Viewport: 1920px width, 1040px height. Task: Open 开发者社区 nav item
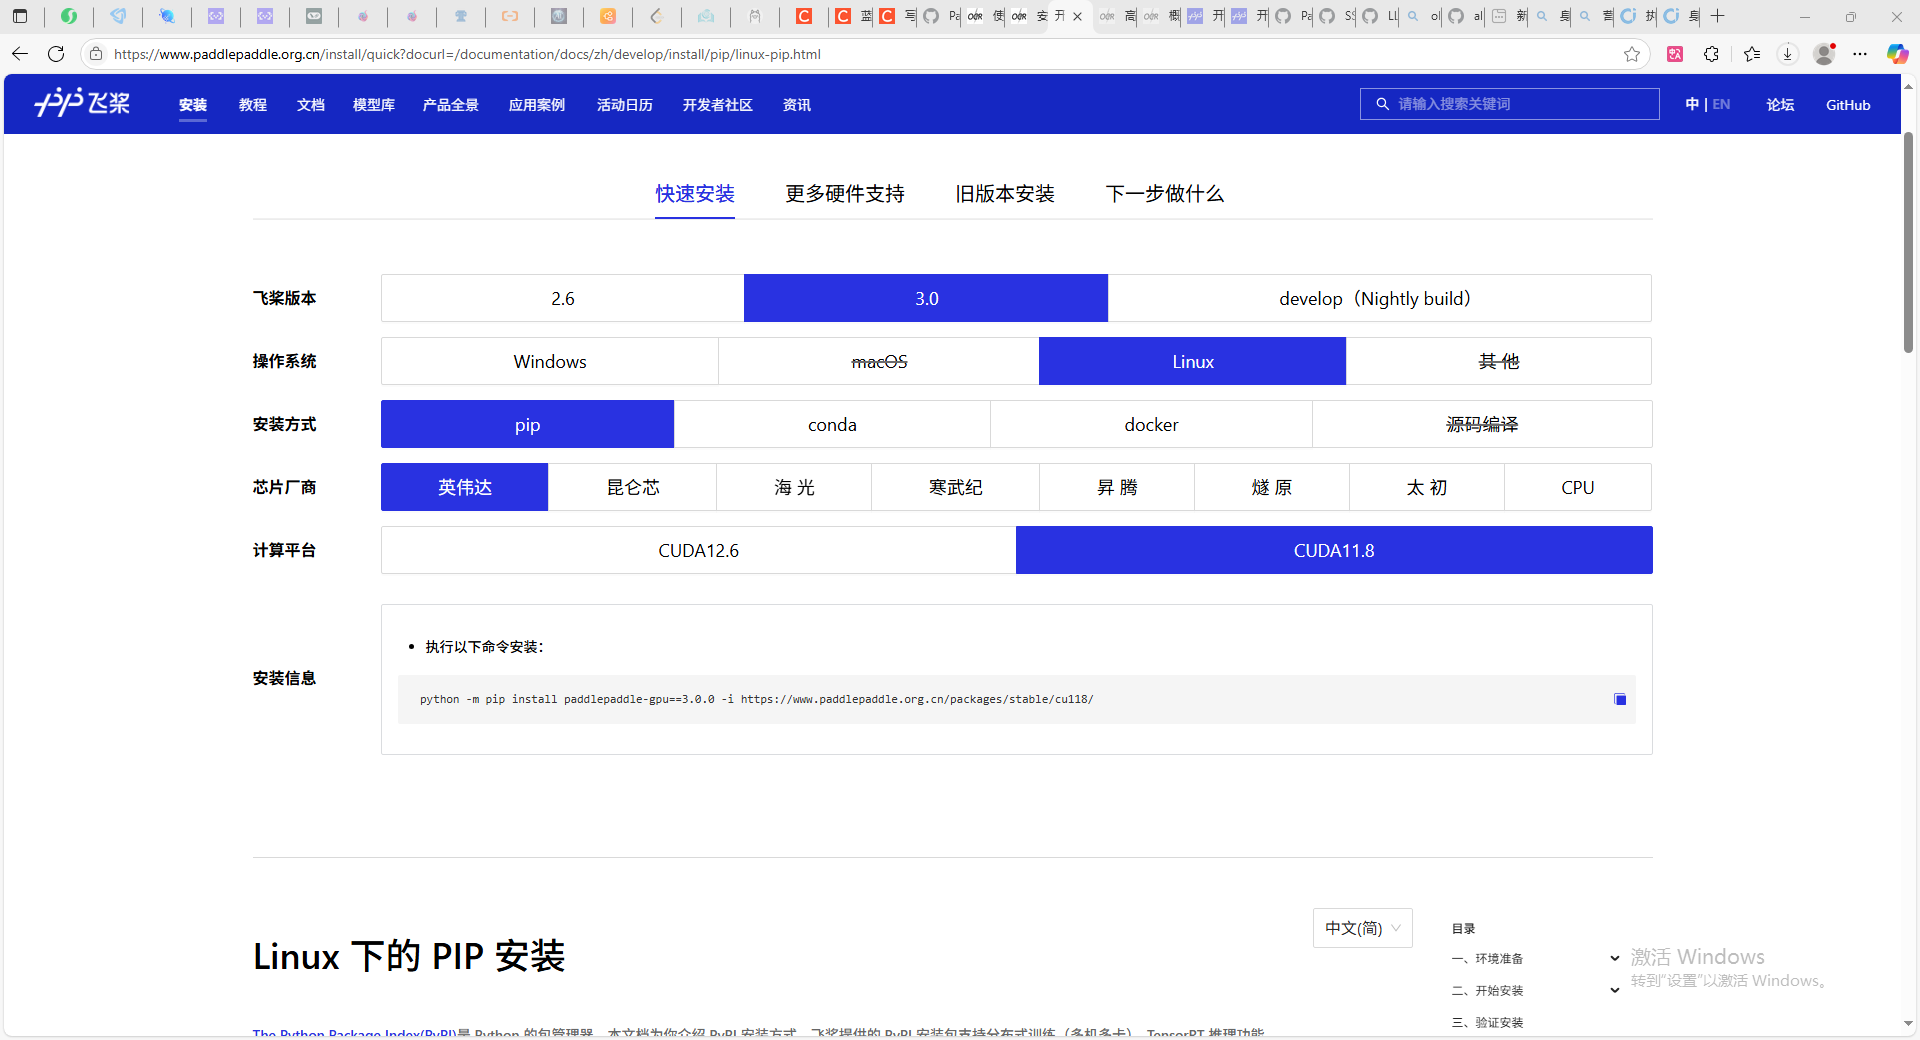(718, 105)
